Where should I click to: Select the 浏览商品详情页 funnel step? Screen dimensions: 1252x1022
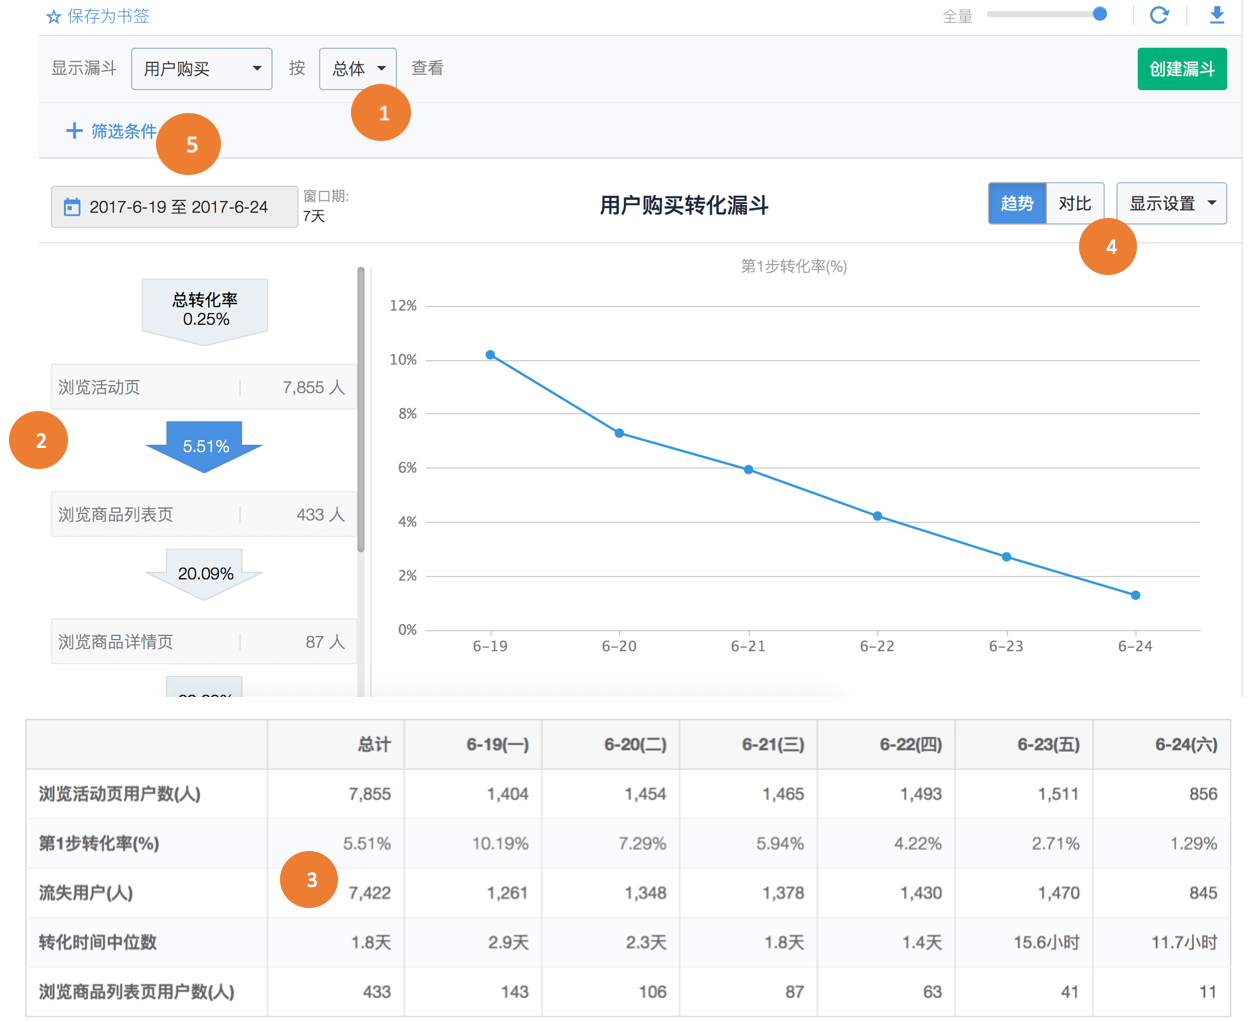204,642
